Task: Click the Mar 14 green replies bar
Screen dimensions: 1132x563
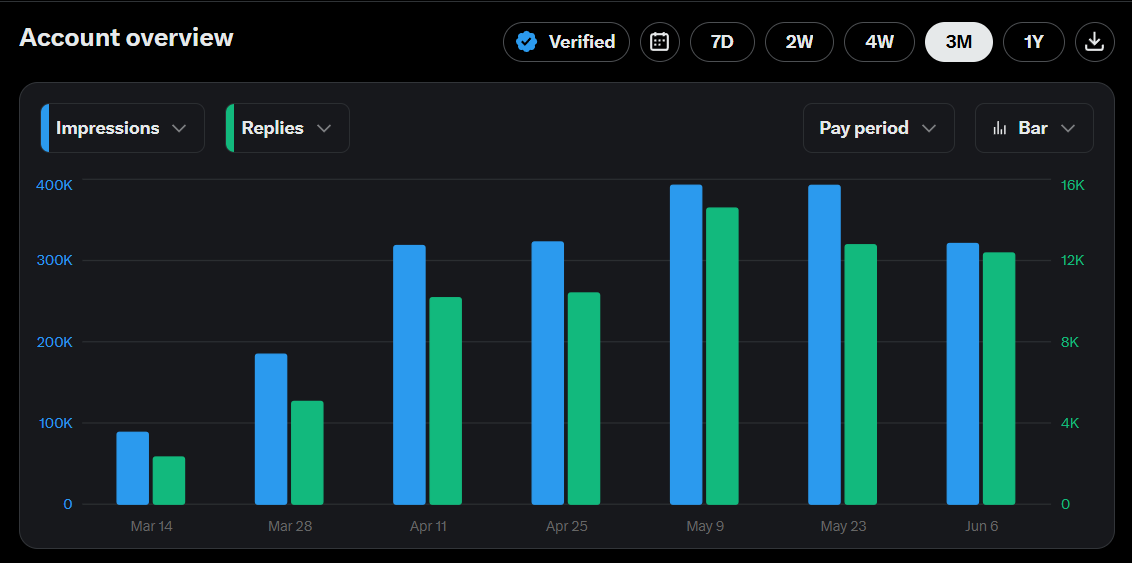Action: point(169,480)
